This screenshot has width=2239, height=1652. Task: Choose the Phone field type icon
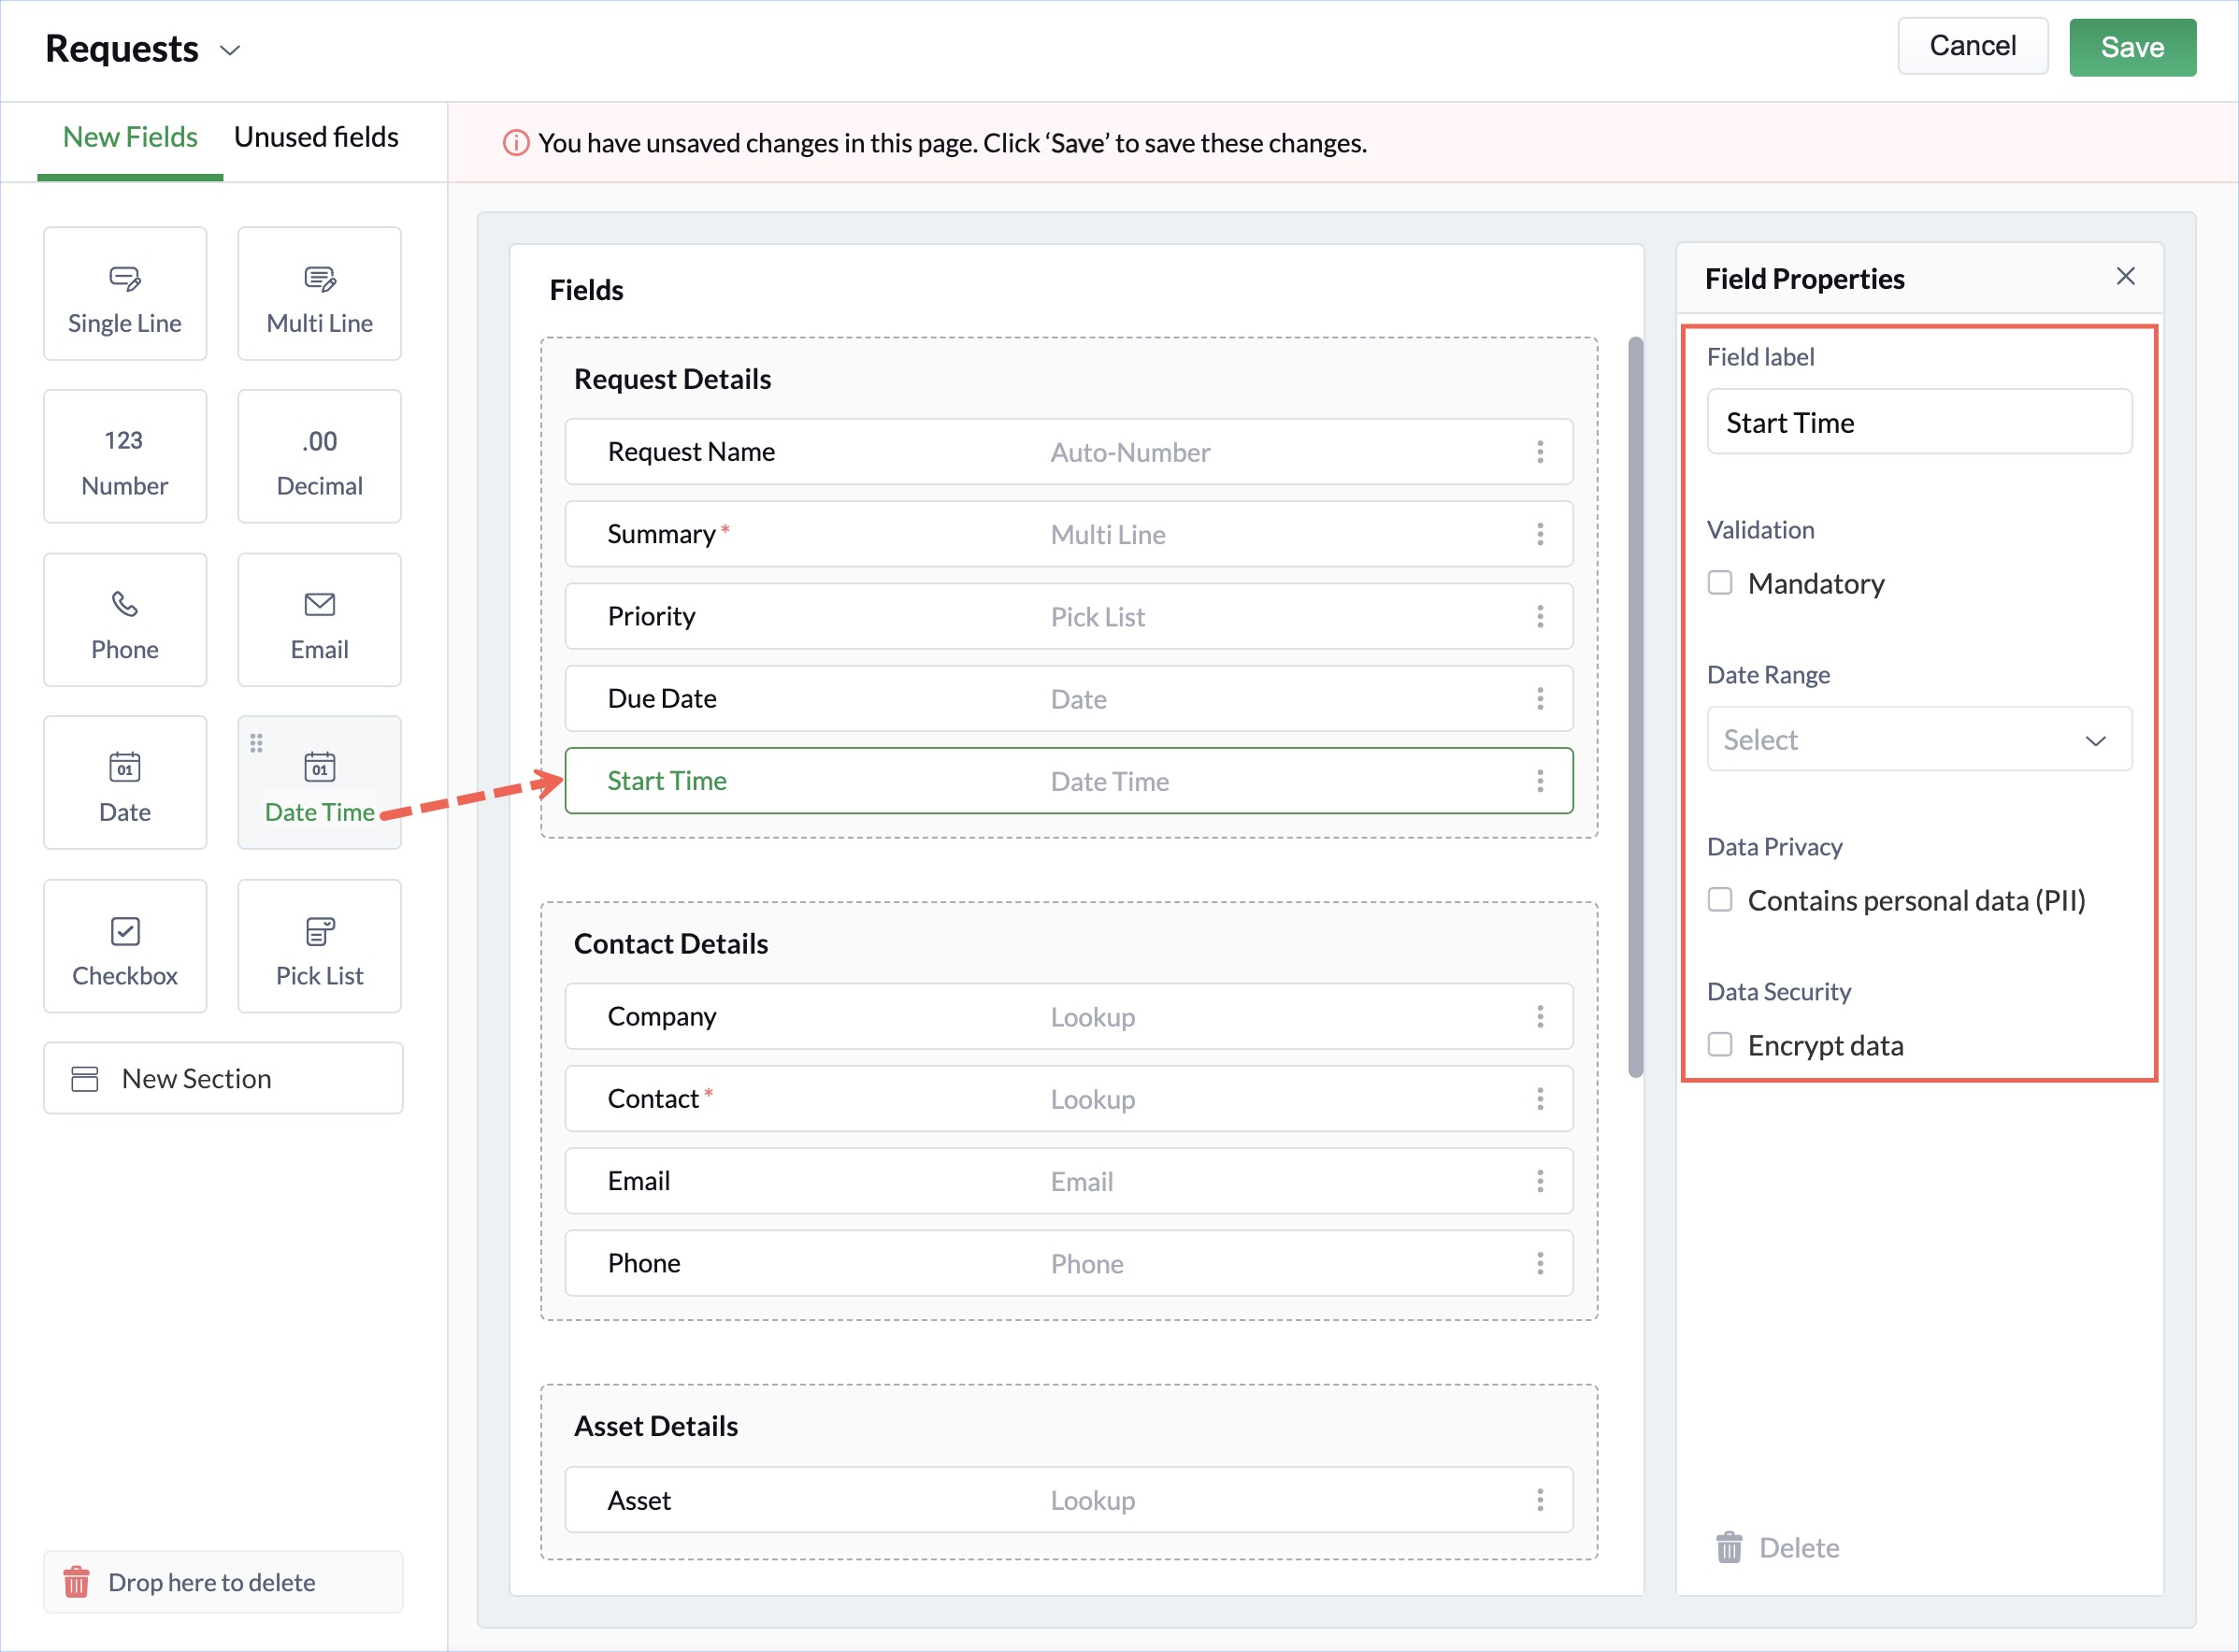tap(125, 604)
